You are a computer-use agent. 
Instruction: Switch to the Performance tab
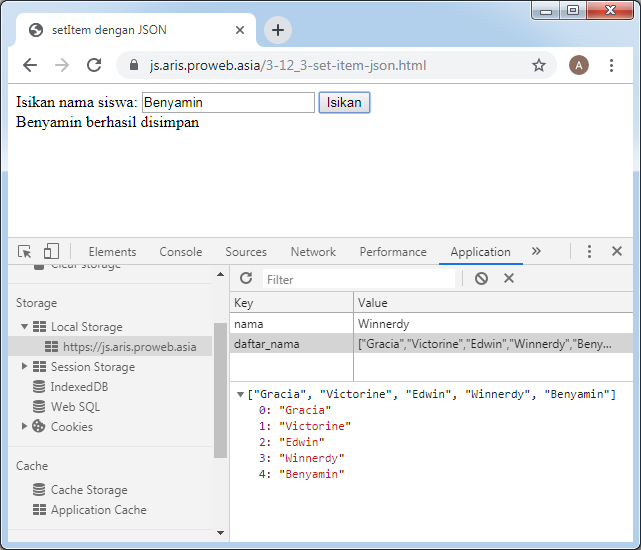tap(393, 251)
